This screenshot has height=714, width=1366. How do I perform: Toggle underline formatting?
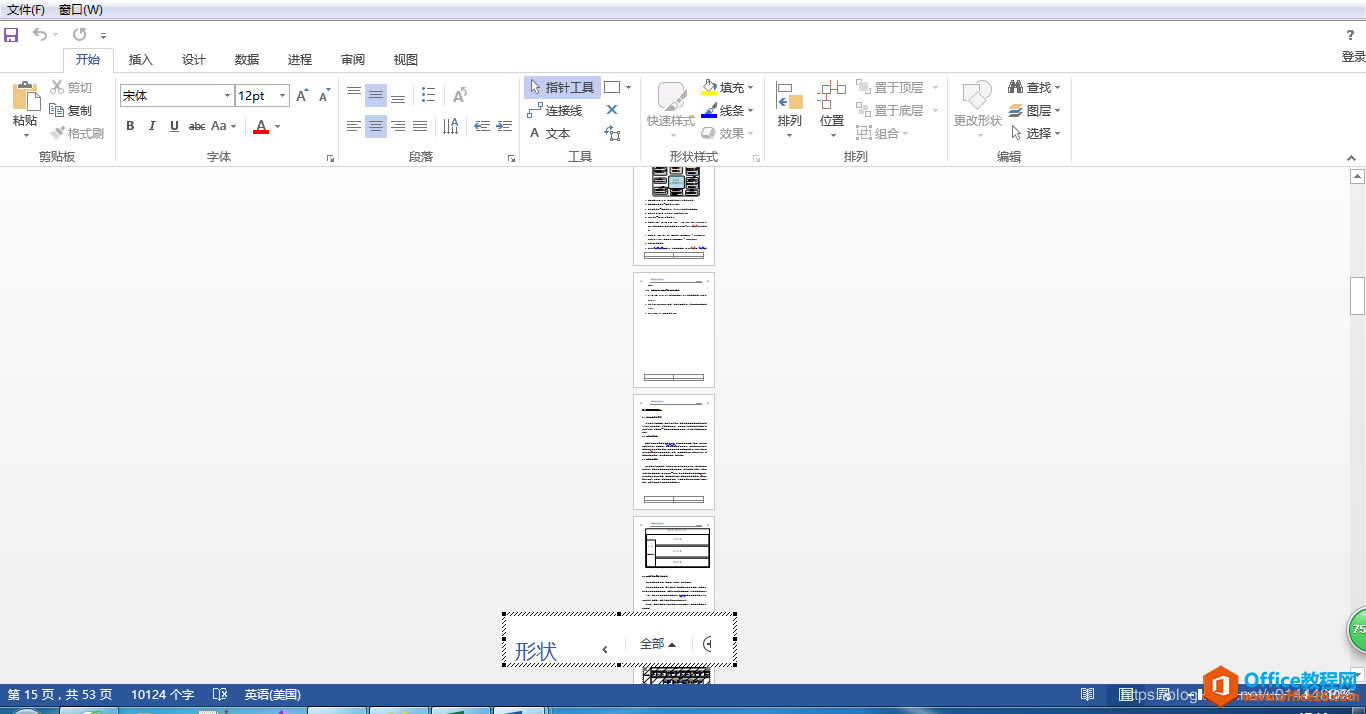pos(174,126)
